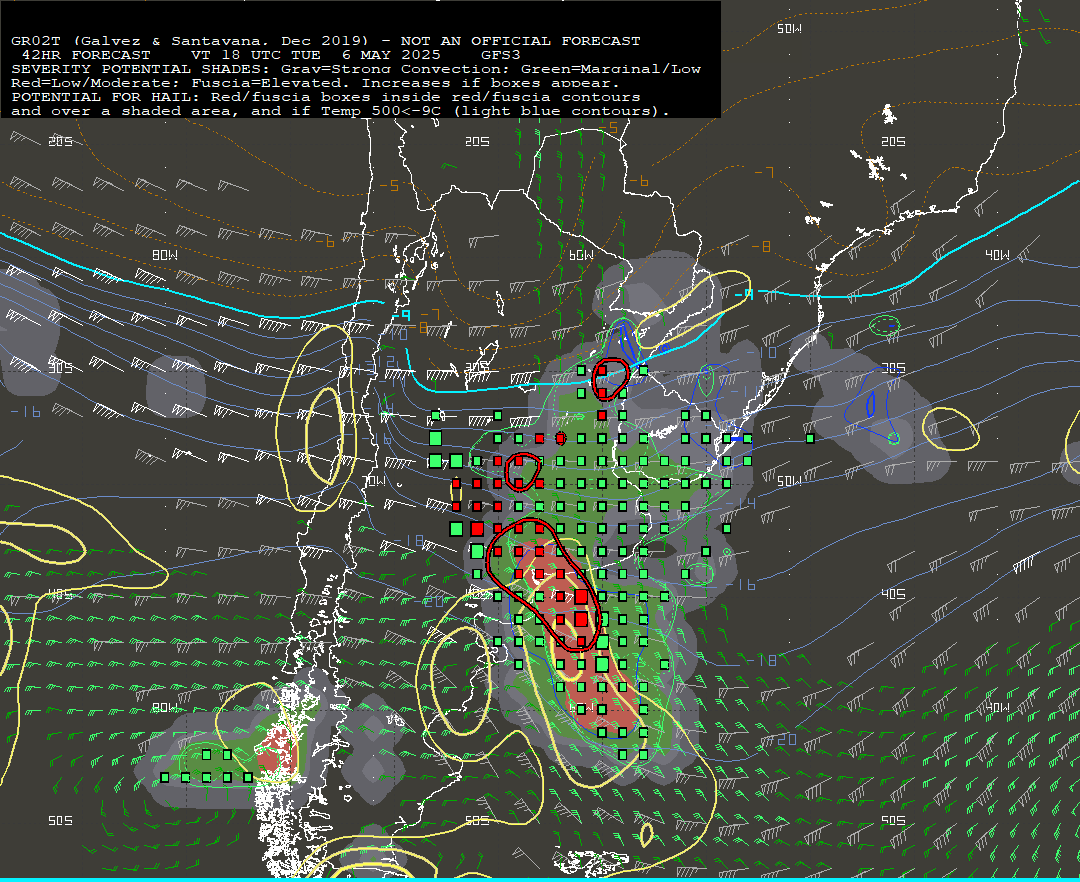Click 'Temp 500<-9C' text in legend
The height and width of the screenshot is (882, 1080).
381,111
